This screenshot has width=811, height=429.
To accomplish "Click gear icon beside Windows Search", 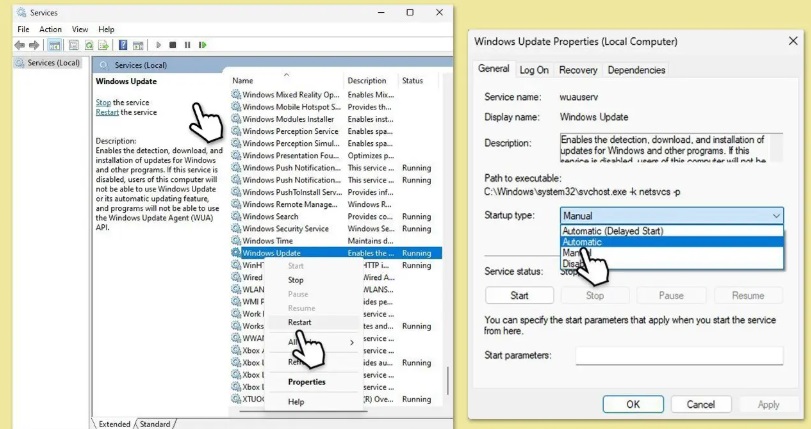I will click(236, 216).
